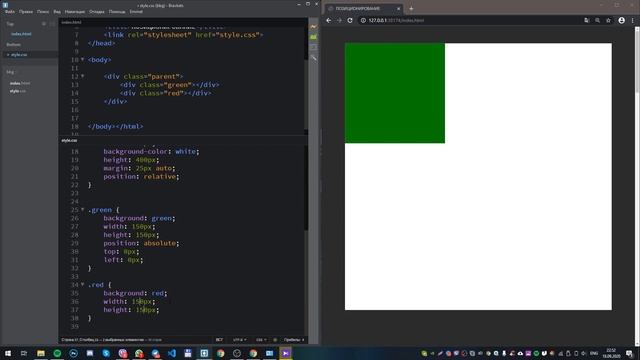Open Chrome profile avatar

(621, 20)
